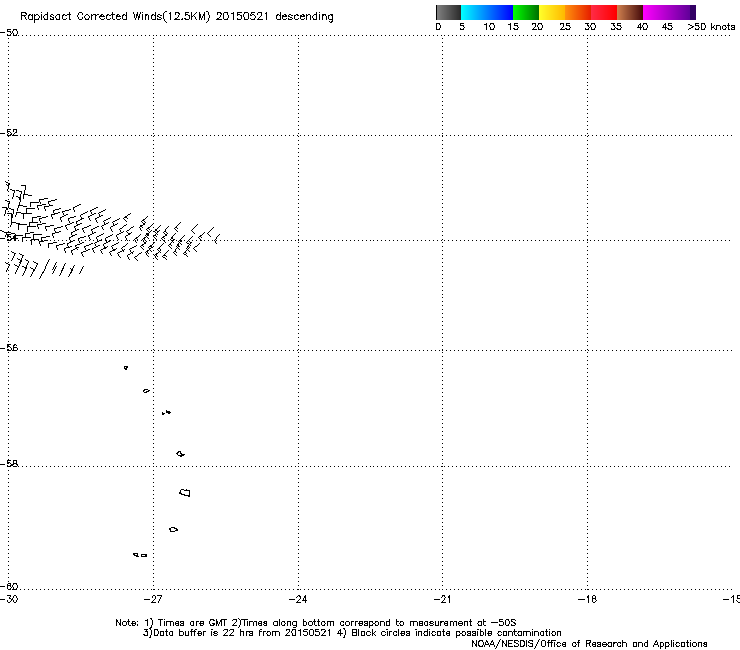Click the magenta 40-45 knots color swatch
The height and width of the screenshot is (650, 740).
pyautogui.click(x=656, y=12)
